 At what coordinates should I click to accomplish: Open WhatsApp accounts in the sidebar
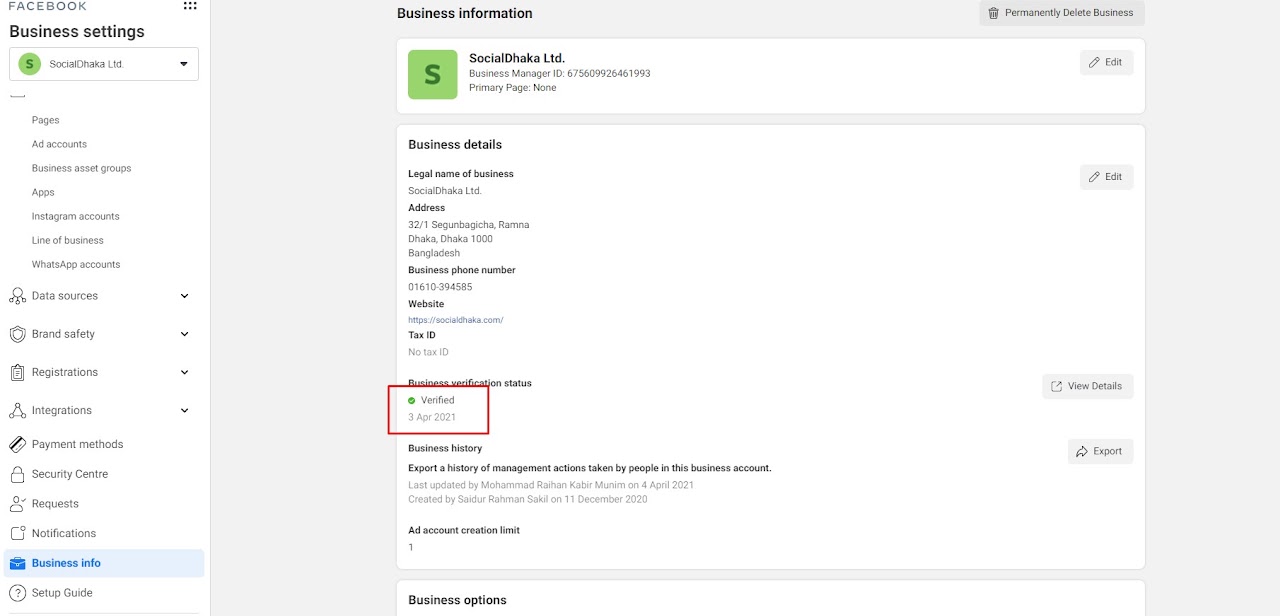click(76, 264)
